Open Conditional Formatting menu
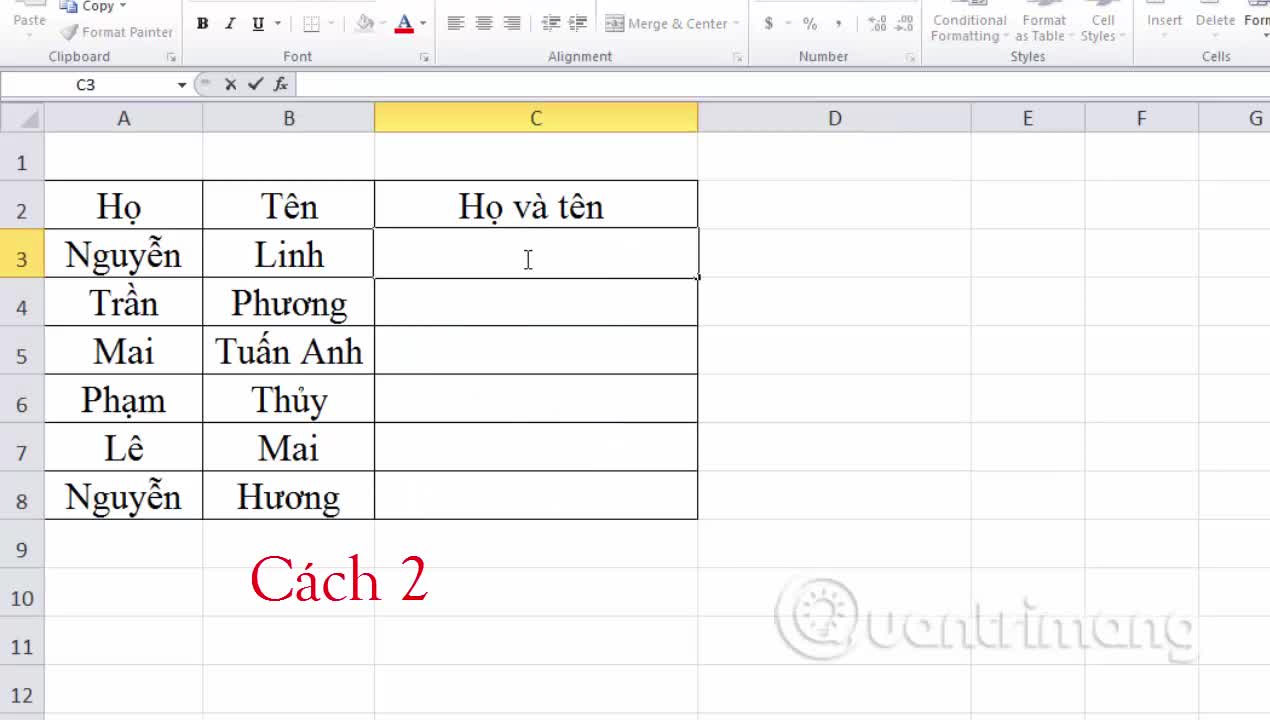1270x720 pixels. pyautogui.click(x=969, y=24)
